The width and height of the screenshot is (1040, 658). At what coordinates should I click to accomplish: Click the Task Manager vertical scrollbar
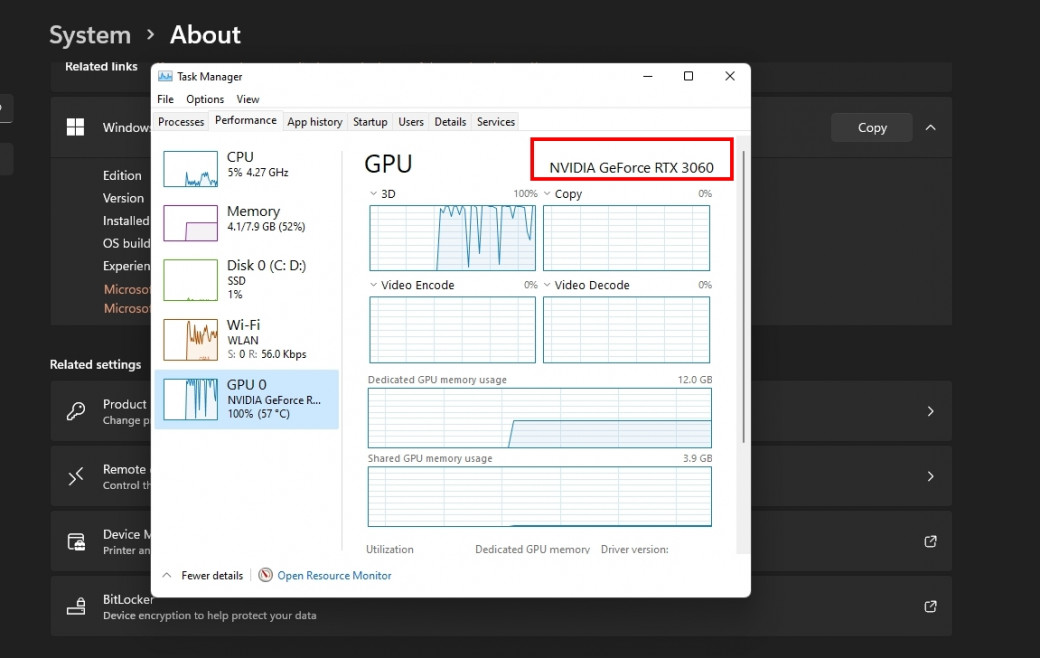[x=742, y=300]
